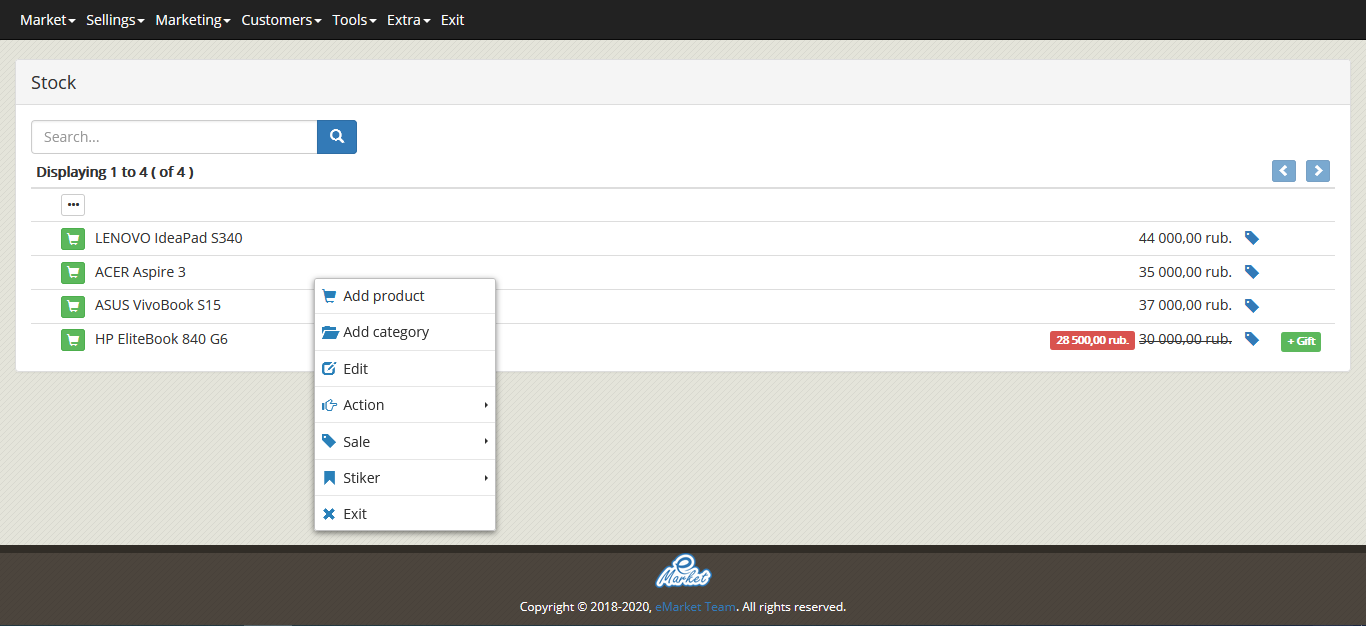
Task: Click the red 28 500,00 rub. sale badge
Action: click(x=1092, y=340)
